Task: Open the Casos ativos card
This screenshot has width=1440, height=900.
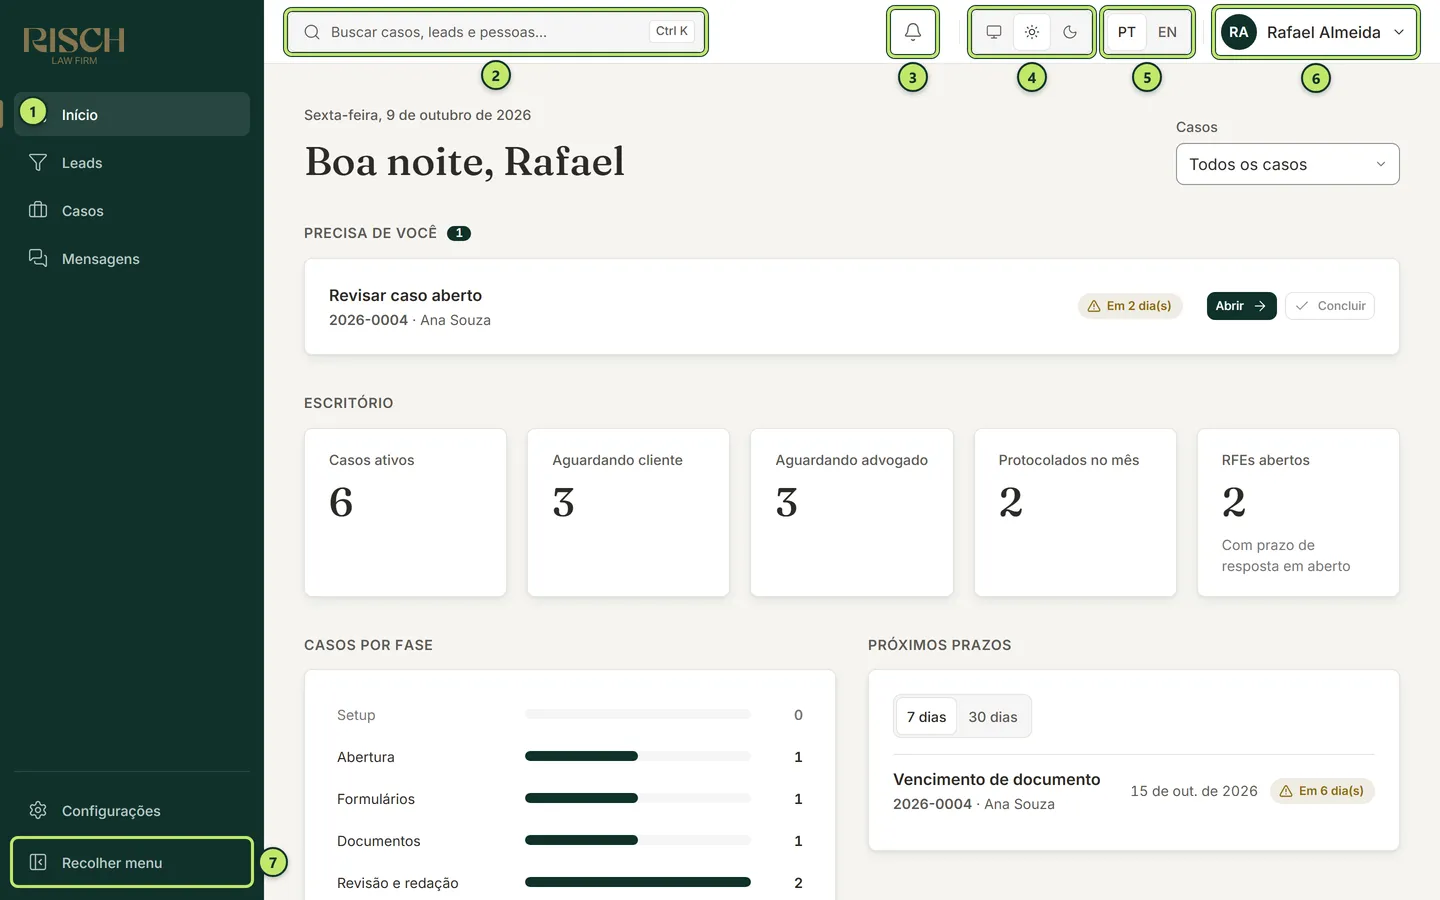Action: coord(405,513)
